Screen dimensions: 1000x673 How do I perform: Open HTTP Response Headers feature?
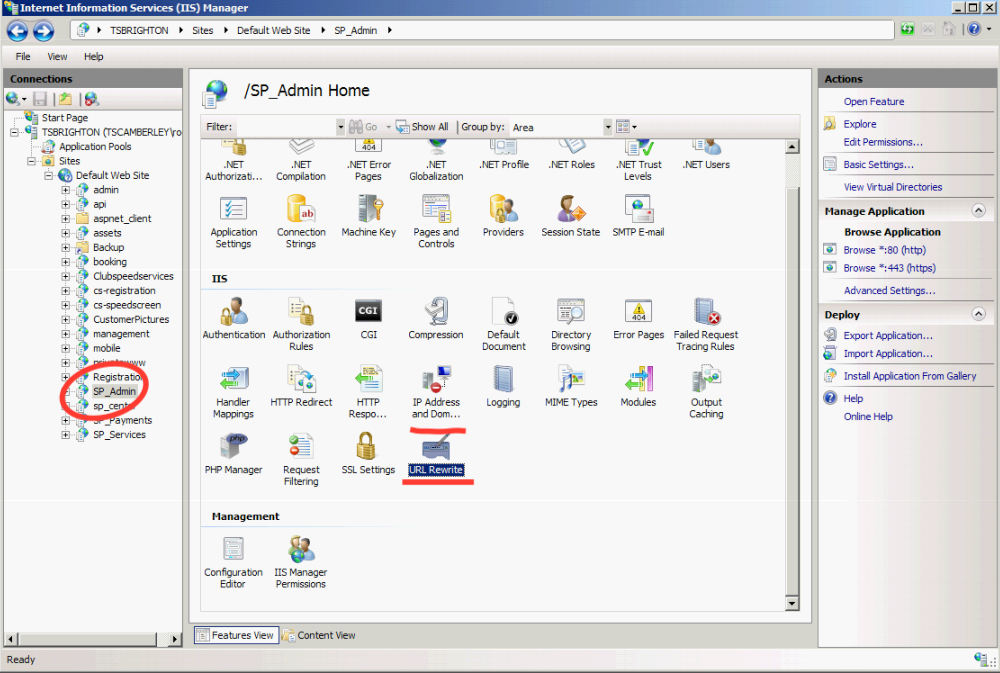[x=368, y=392]
